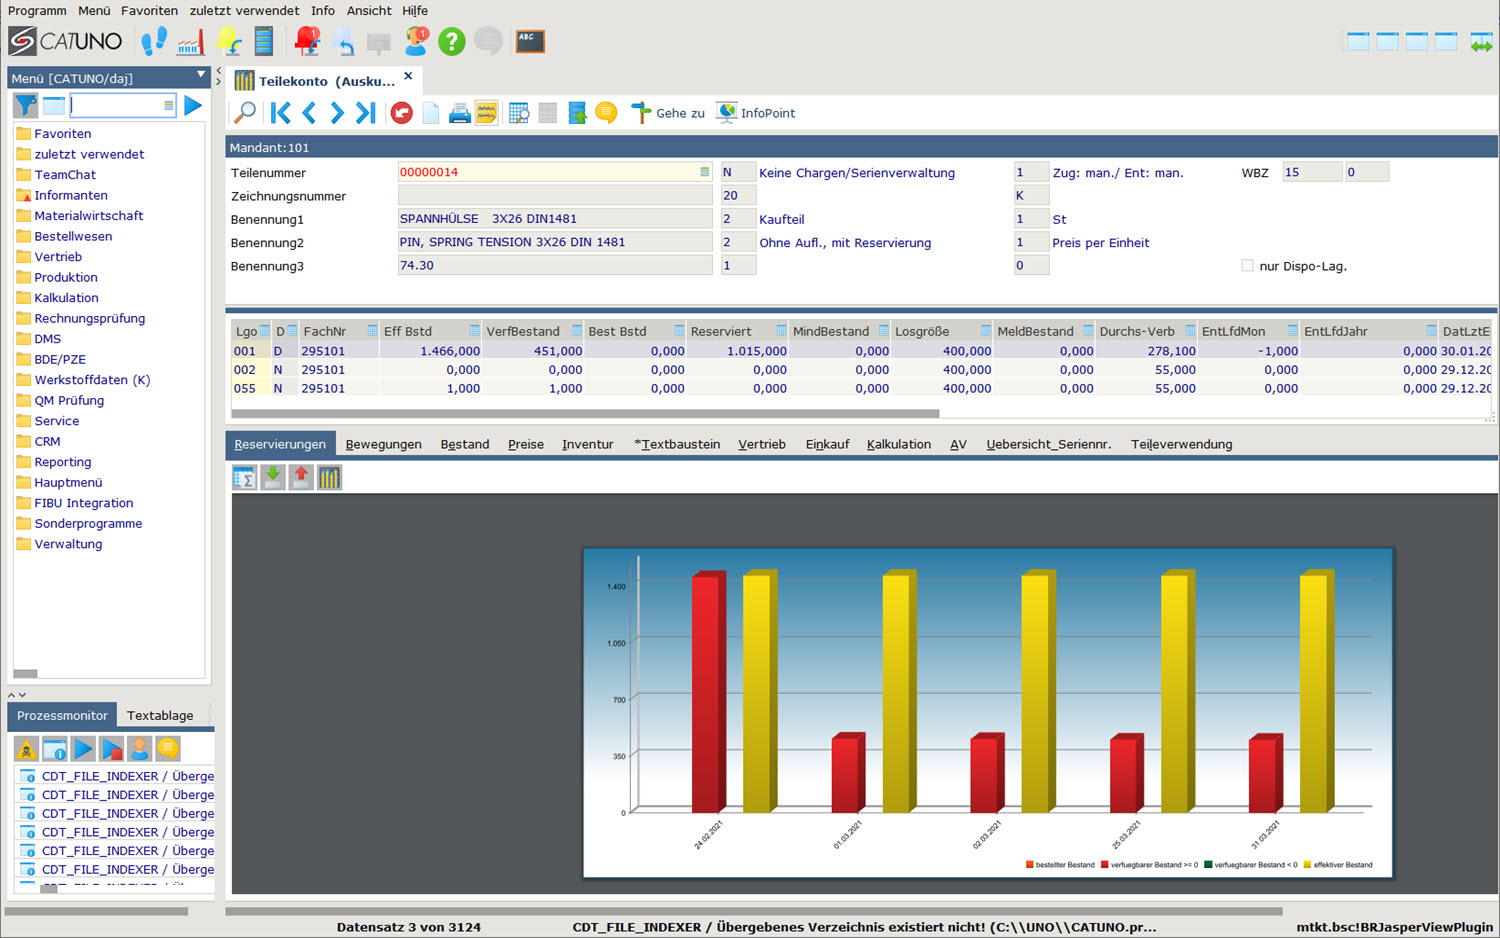The height and width of the screenshot is (938, 1500).
Task: Click the yellow bar chart icon below tabs
Action: [329, 478]
